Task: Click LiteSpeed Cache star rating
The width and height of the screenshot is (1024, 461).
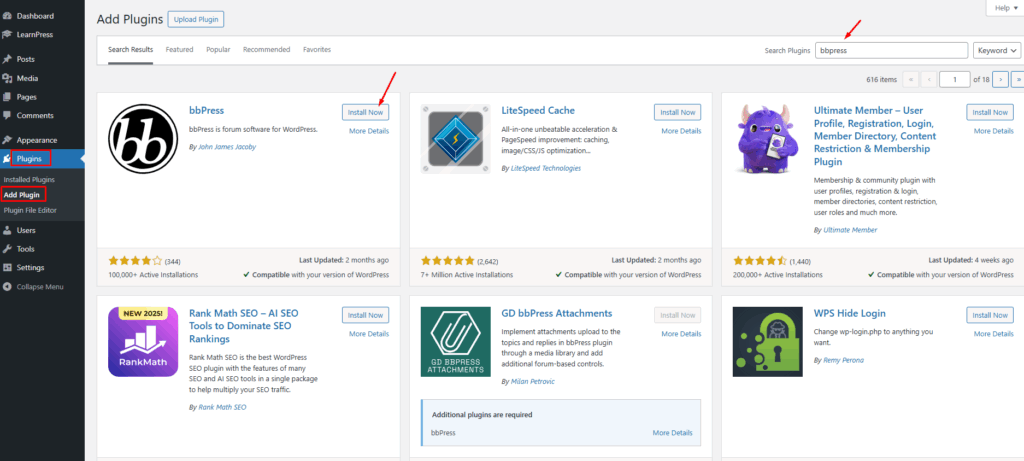Action: [x=448, y=260]
